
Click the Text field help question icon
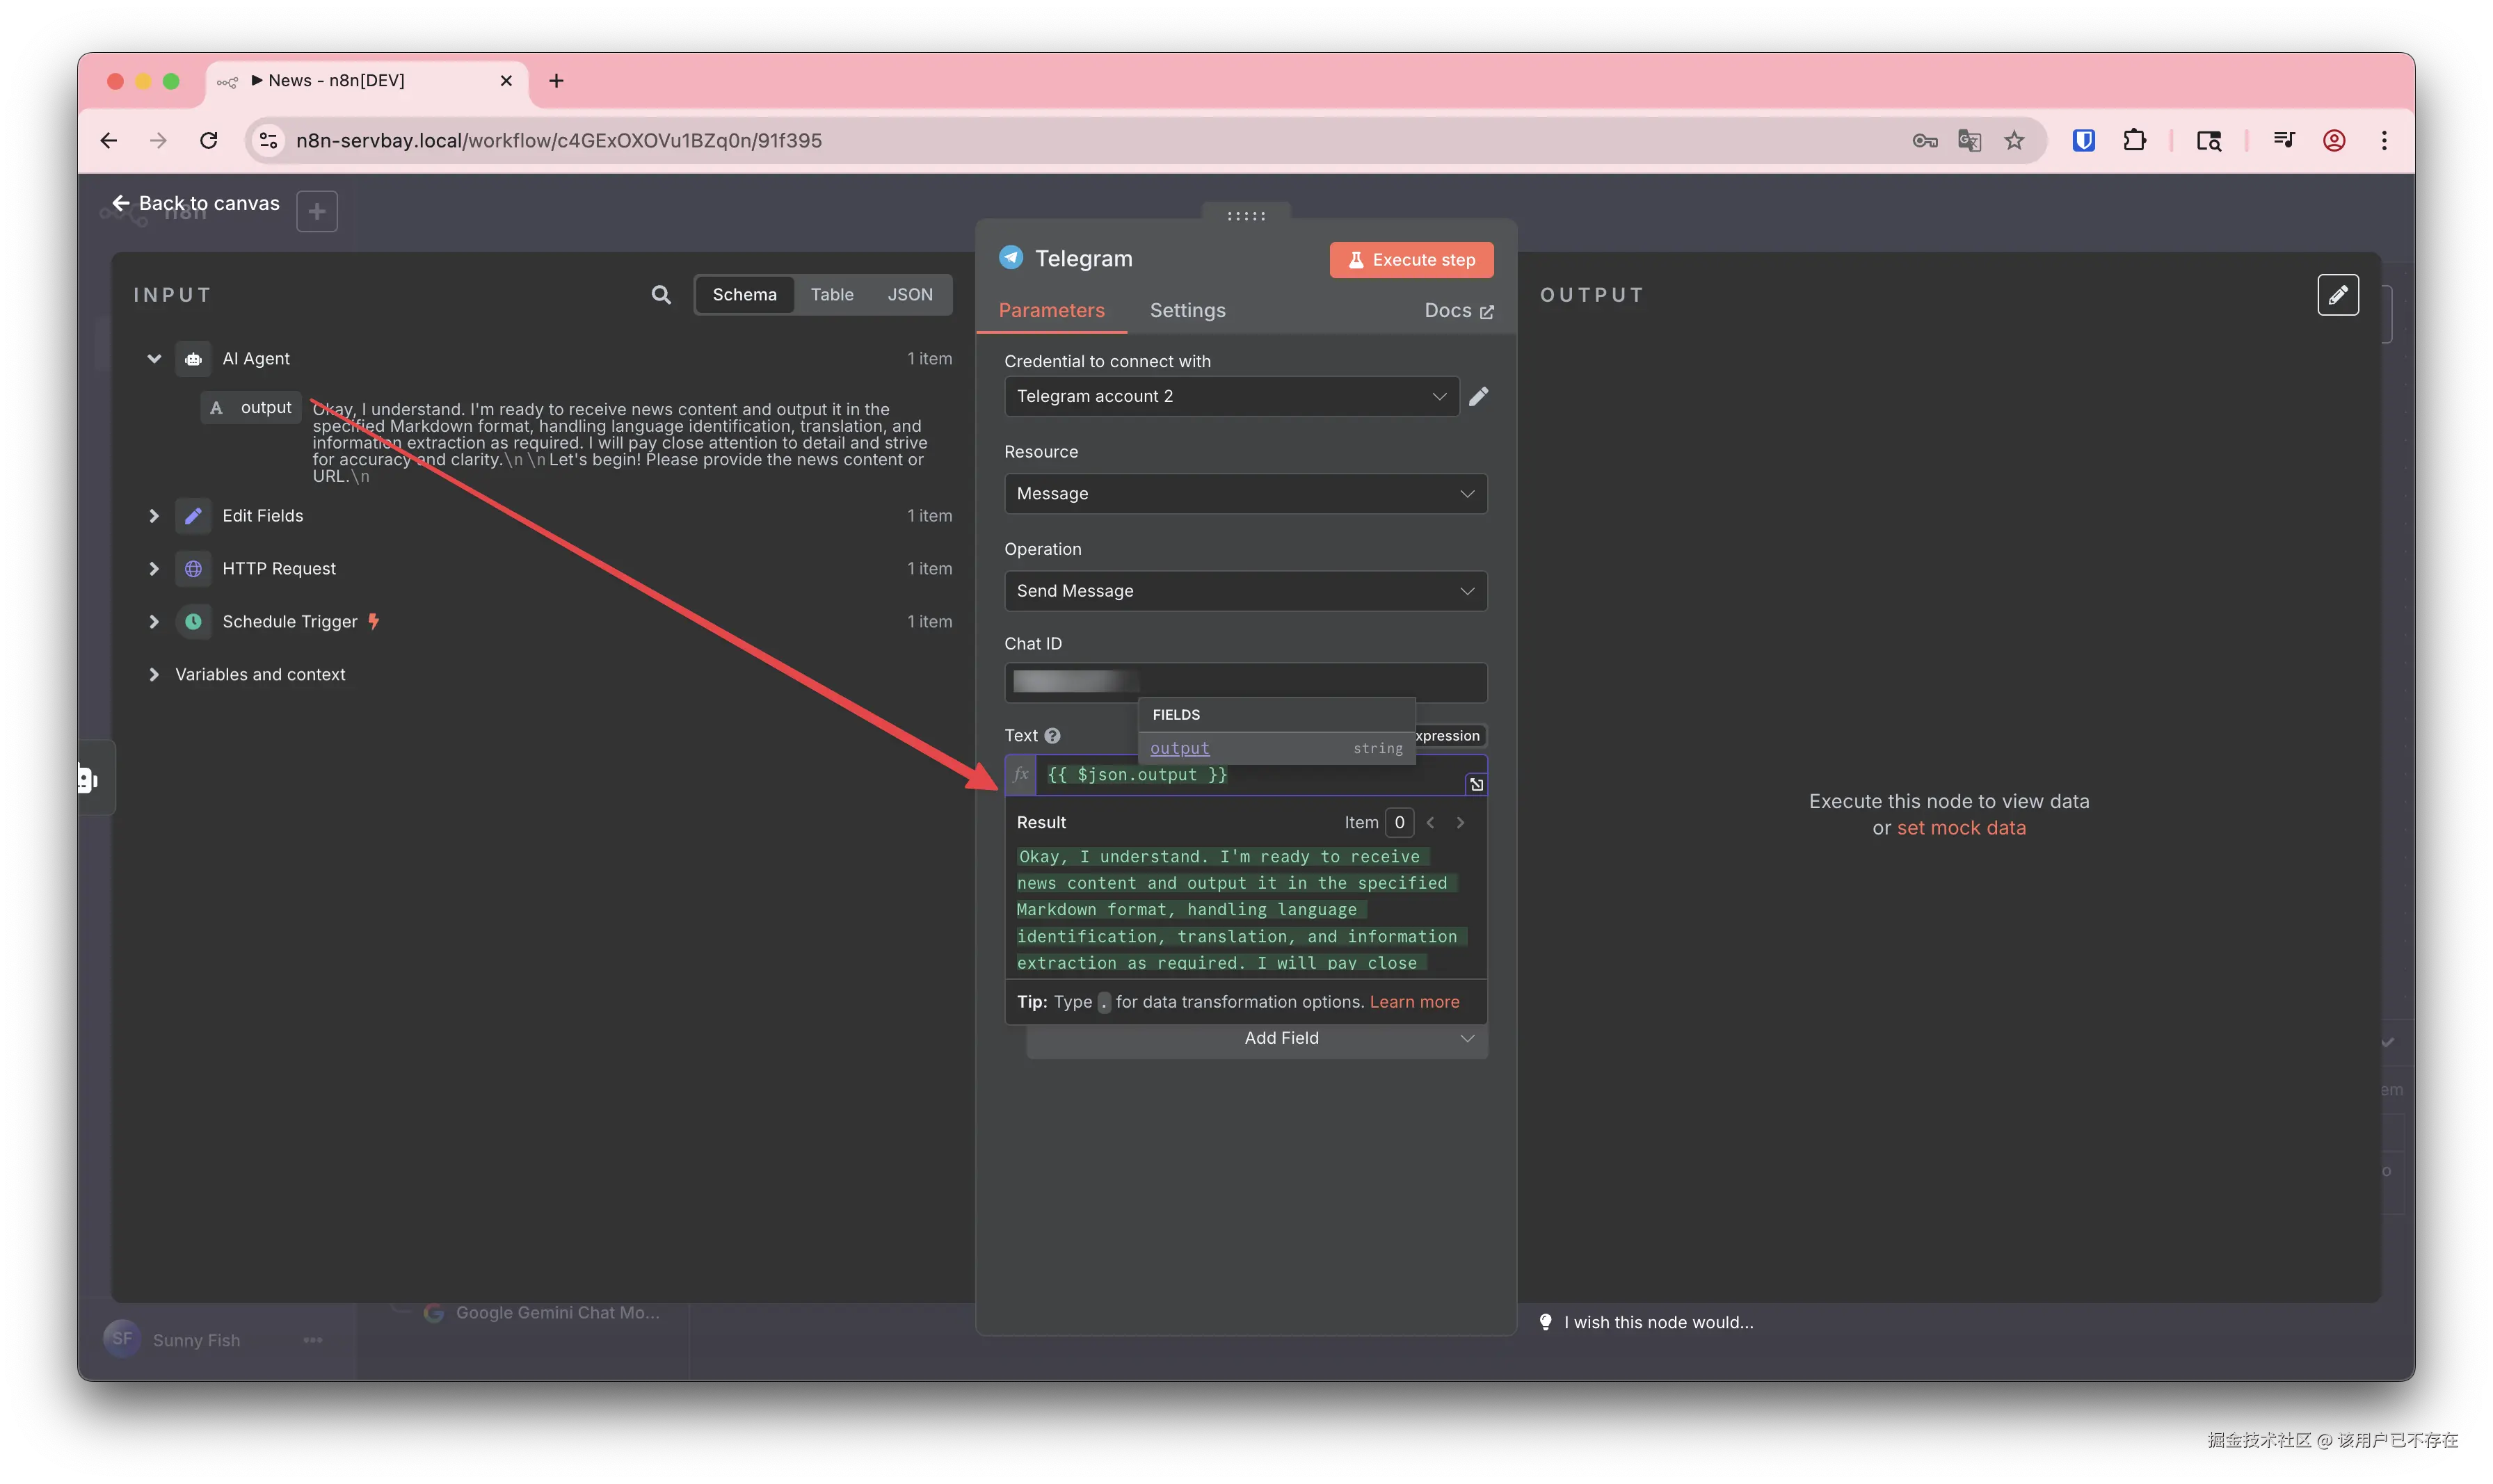click(1052, 735)
